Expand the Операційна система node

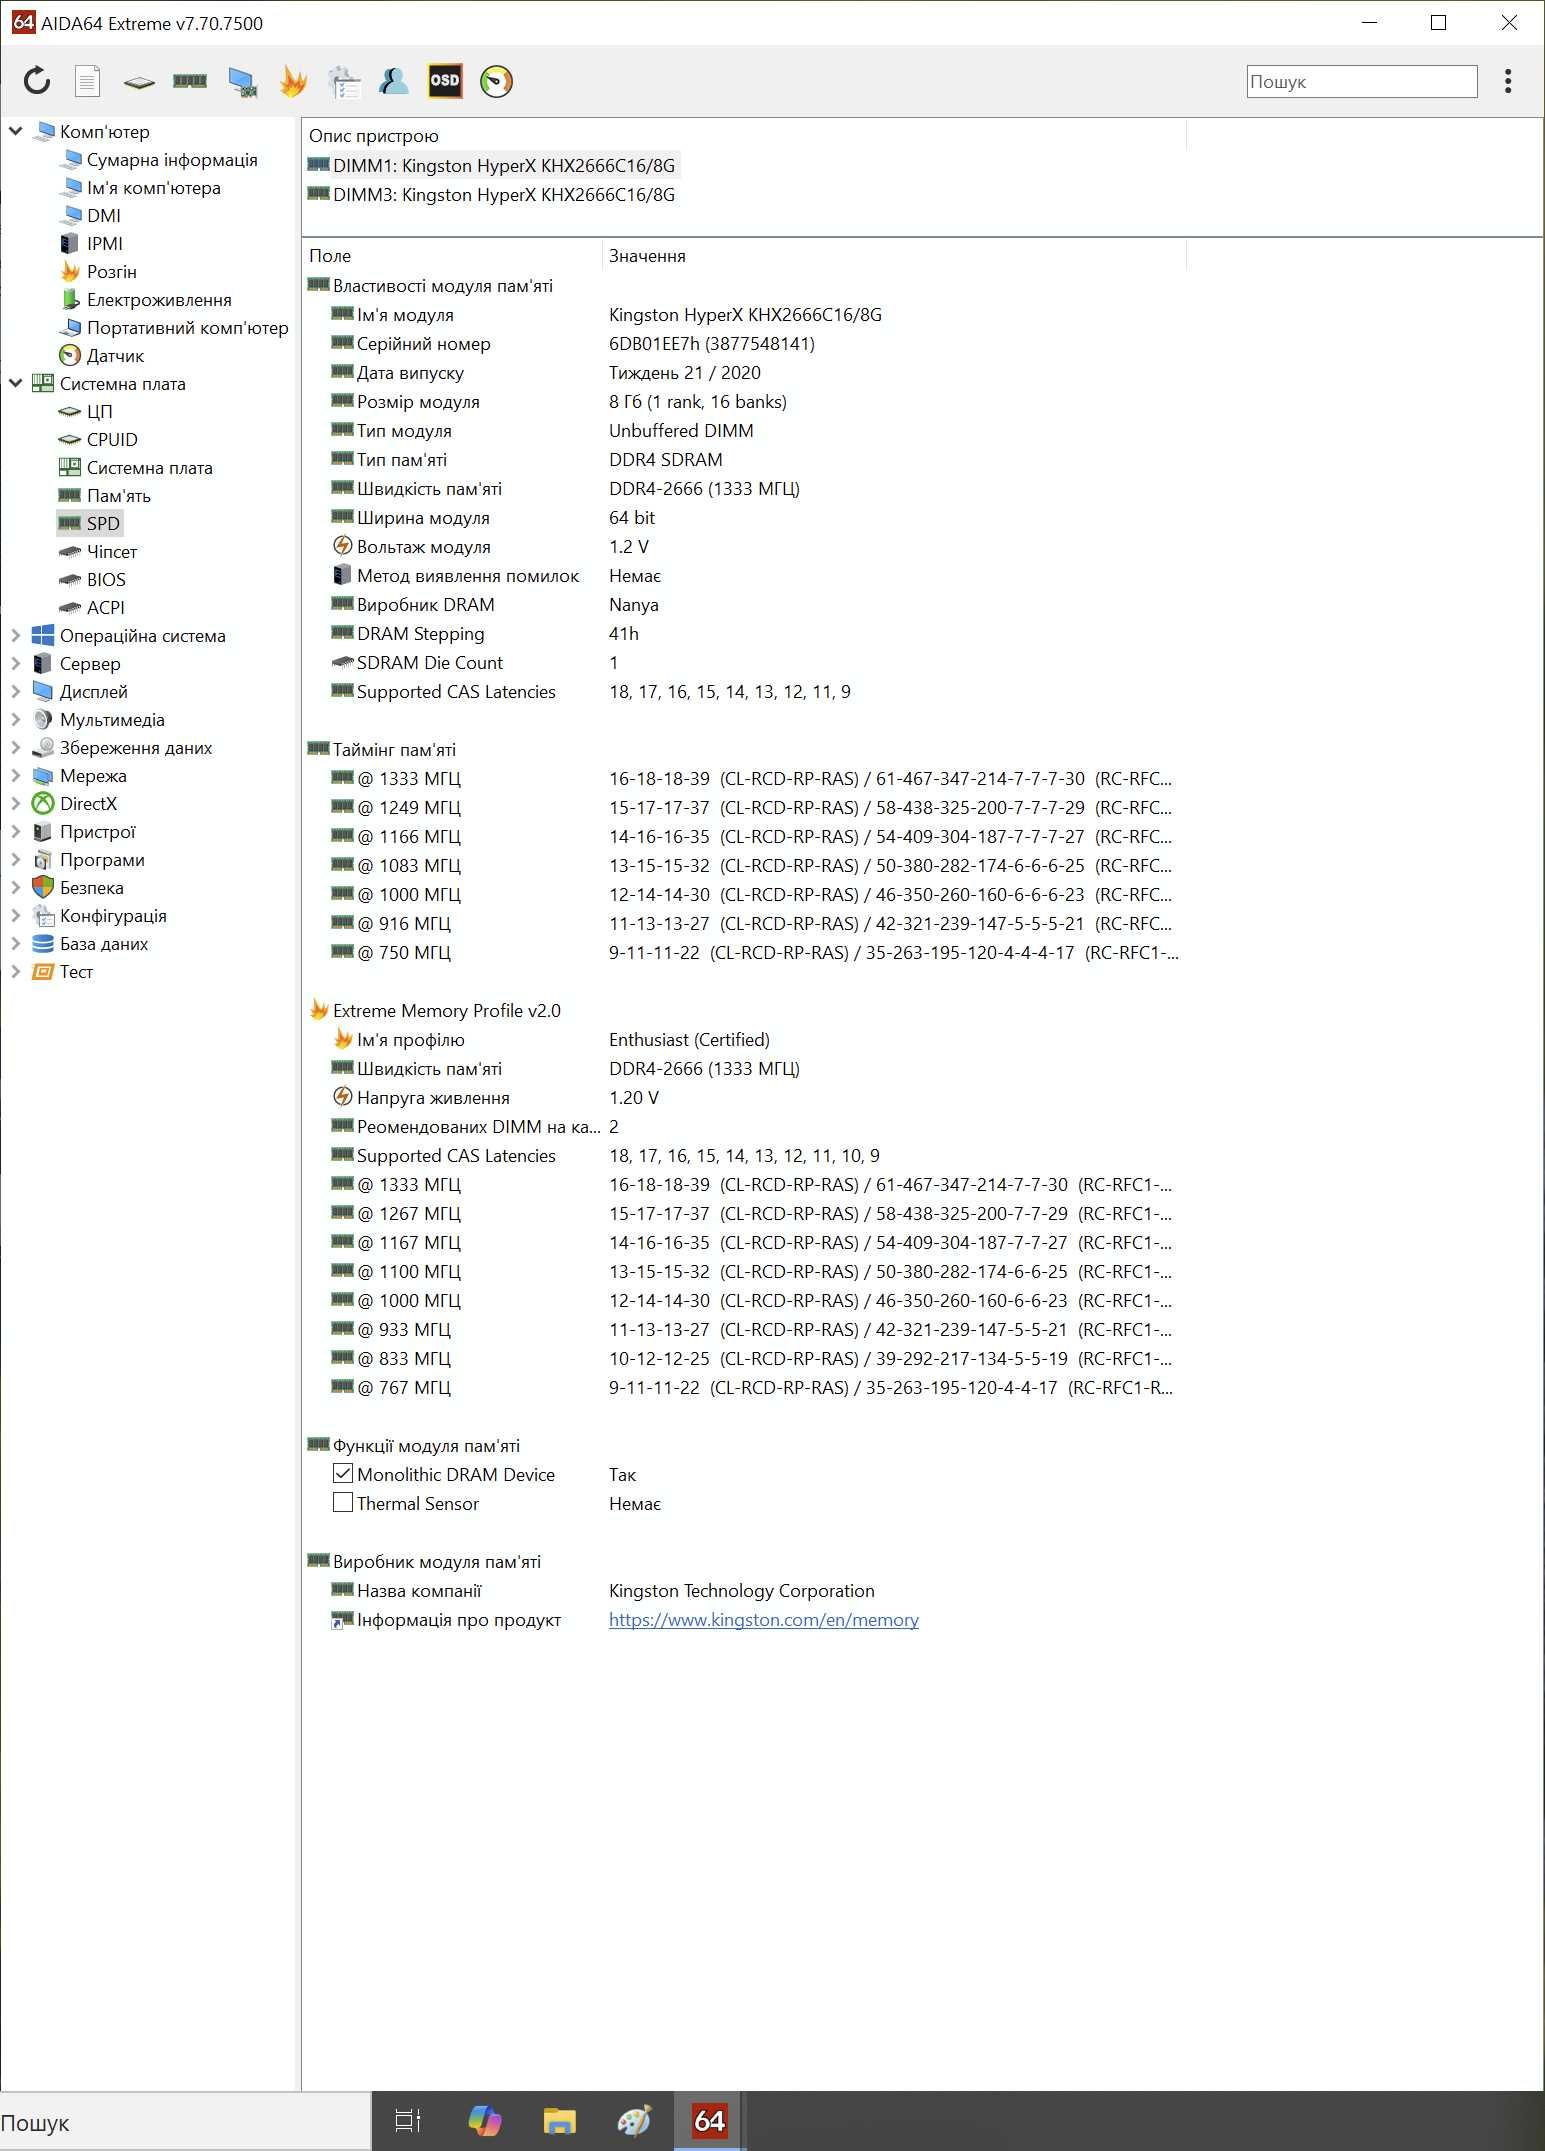click(16, 635)
